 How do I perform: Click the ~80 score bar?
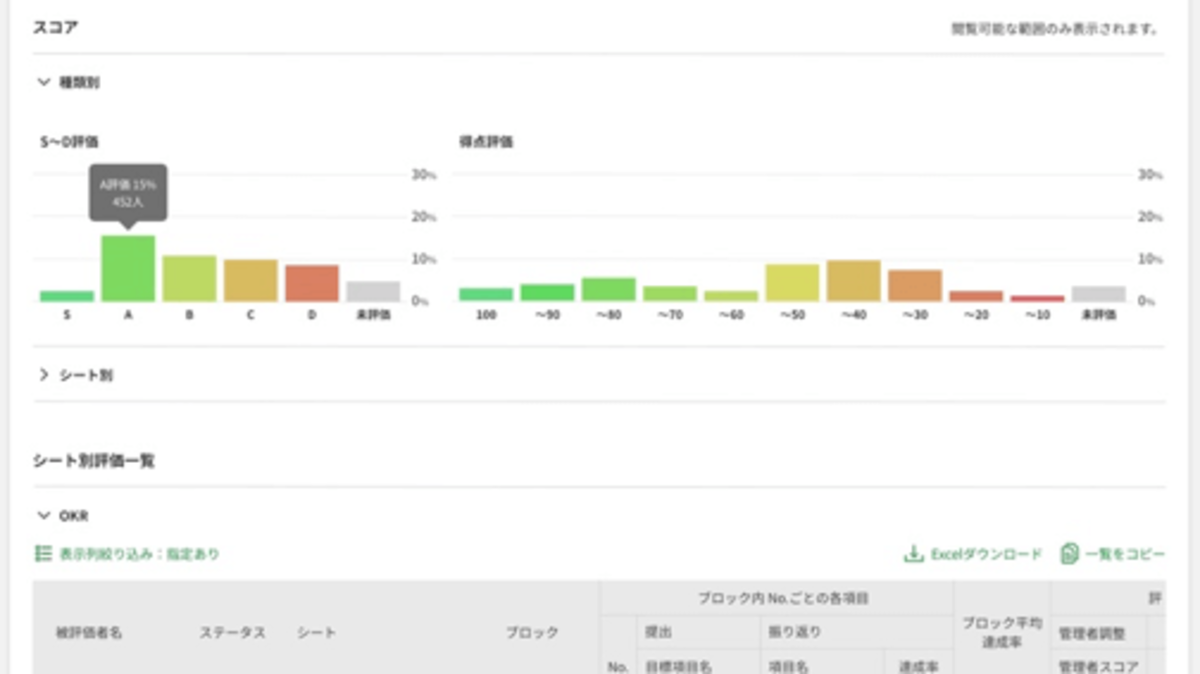[608, 289]
